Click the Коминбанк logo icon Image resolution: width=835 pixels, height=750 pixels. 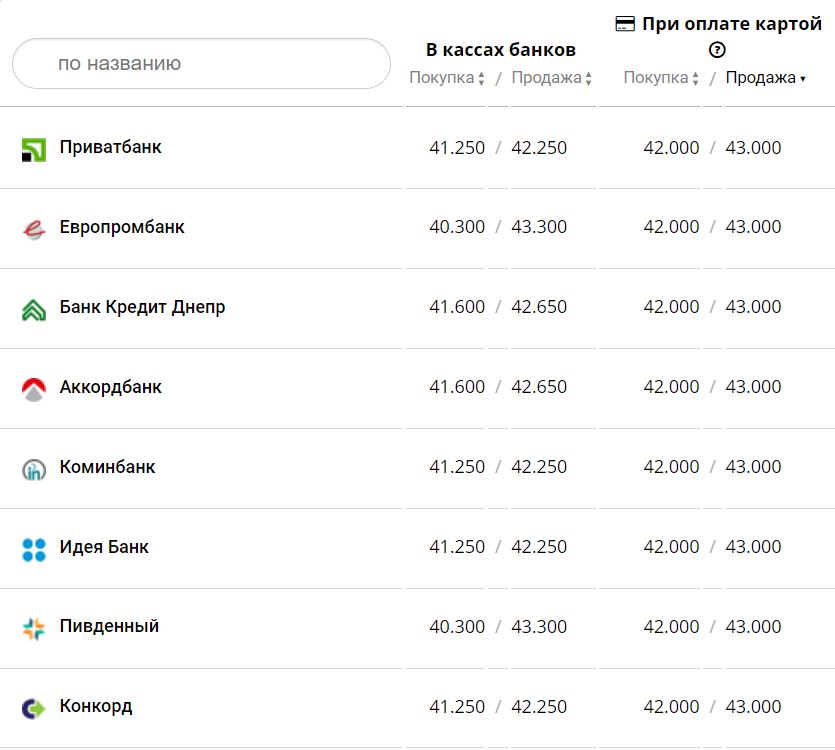click(33, 469)
